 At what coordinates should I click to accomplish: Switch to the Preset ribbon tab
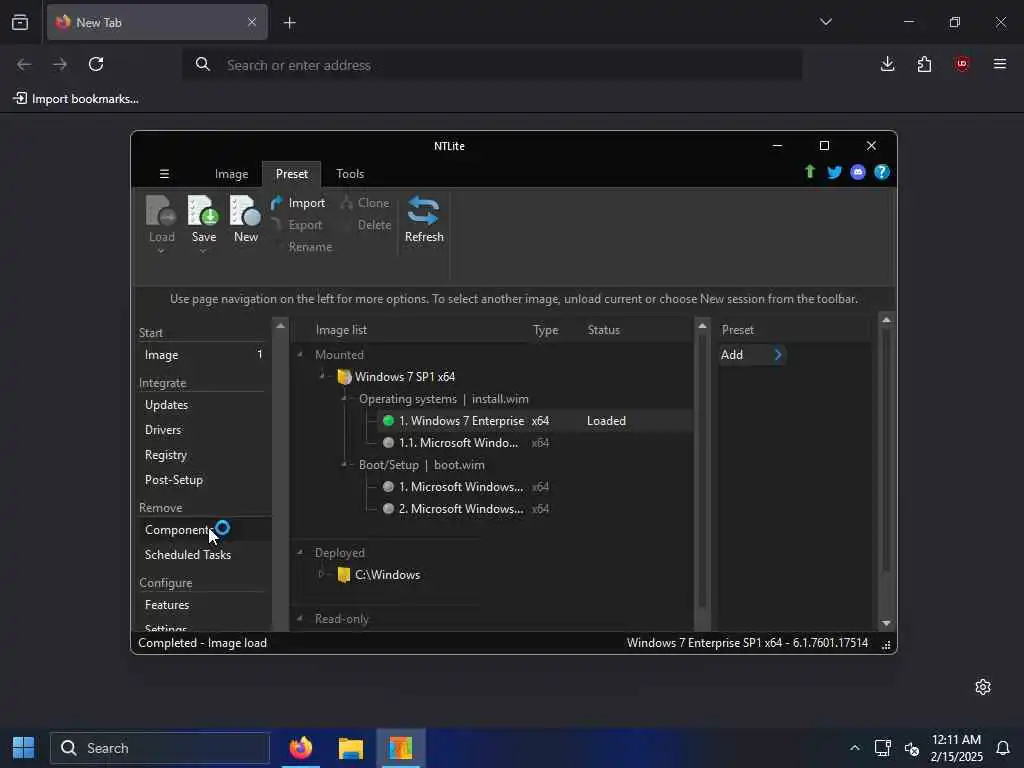[x=291, y=174]
